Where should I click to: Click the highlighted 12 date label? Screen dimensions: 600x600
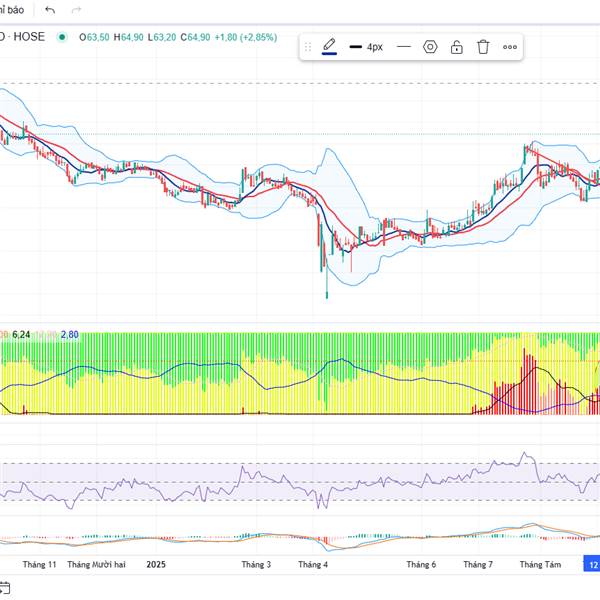pos(592,564)
